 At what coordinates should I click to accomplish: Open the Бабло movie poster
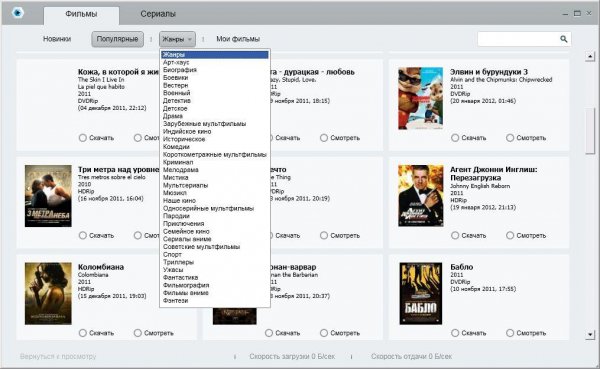(421, 294)
